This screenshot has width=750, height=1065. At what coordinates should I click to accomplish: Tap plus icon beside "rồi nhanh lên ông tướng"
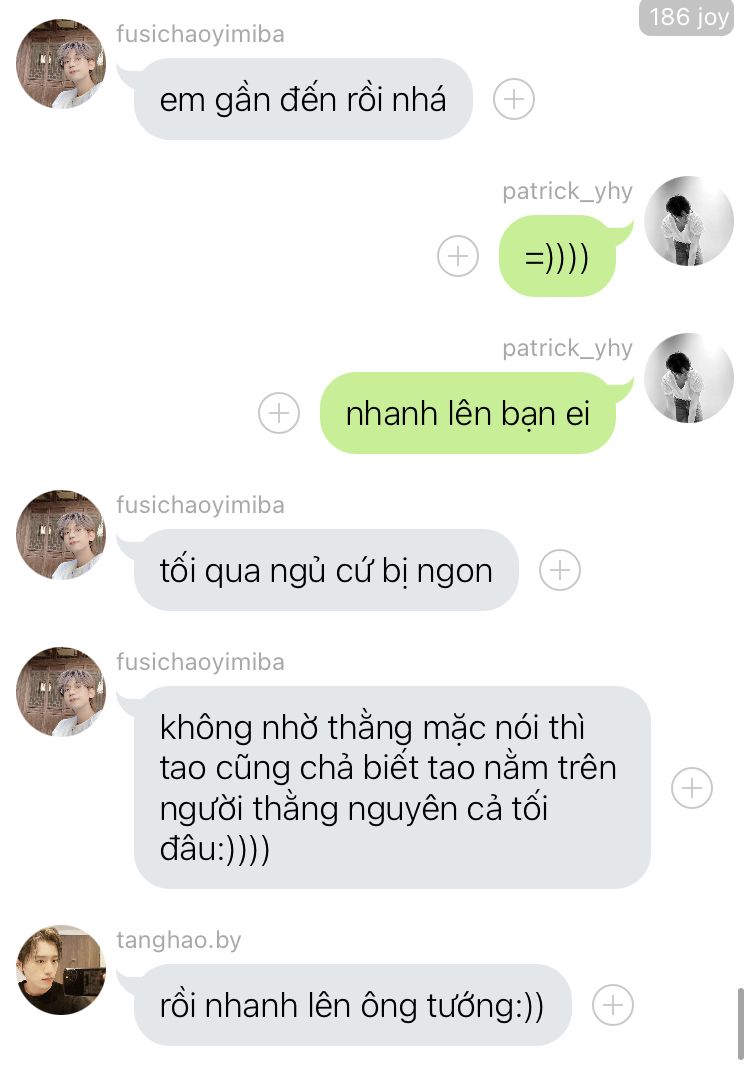point(613,1005)
